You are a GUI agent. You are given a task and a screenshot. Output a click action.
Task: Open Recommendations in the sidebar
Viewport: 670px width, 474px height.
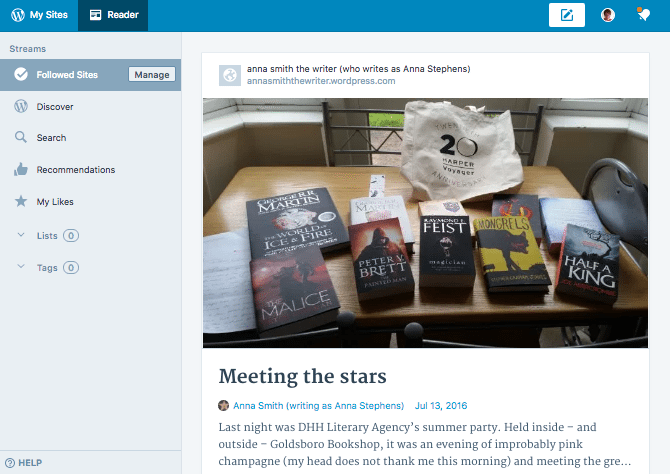[x=91, y=170]
